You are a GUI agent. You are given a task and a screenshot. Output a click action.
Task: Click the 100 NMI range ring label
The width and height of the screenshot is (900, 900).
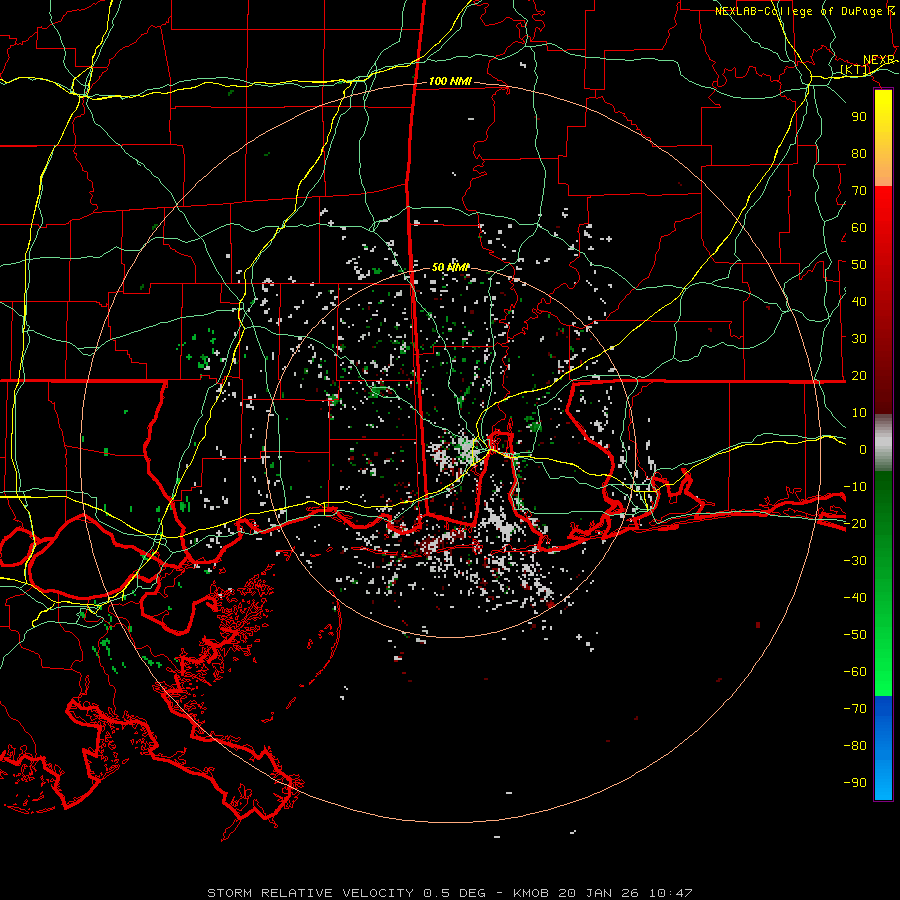[x=450, y=81]
